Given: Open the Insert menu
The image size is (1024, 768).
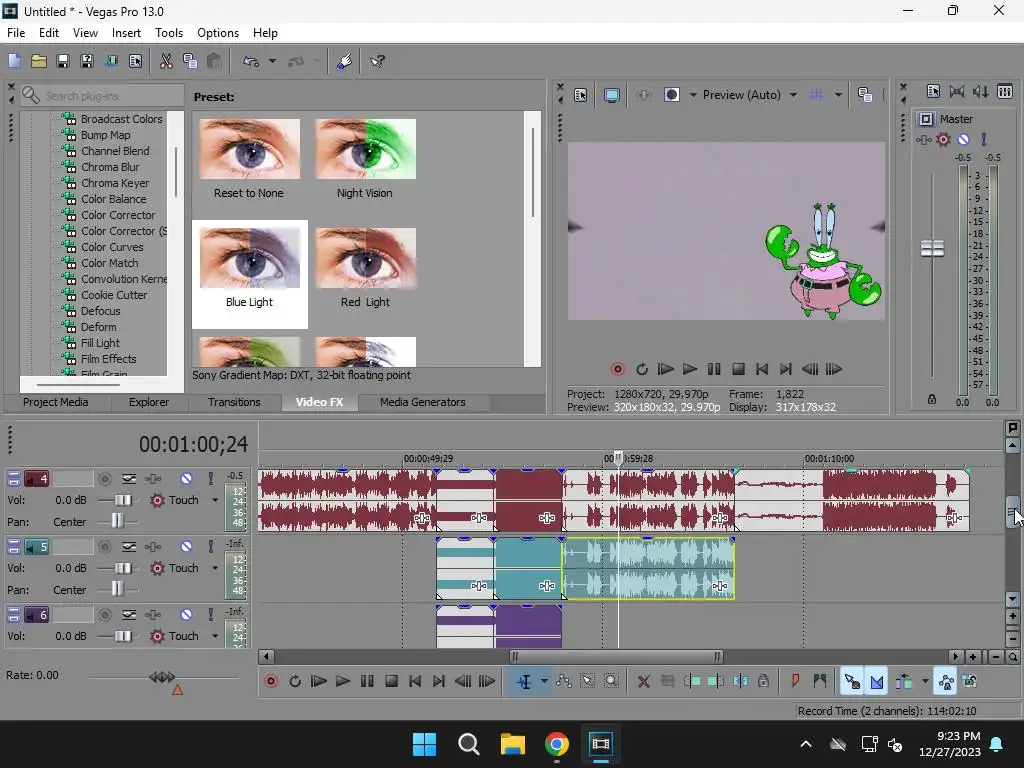Looking at the screenshot, I should tap(126, 33).
